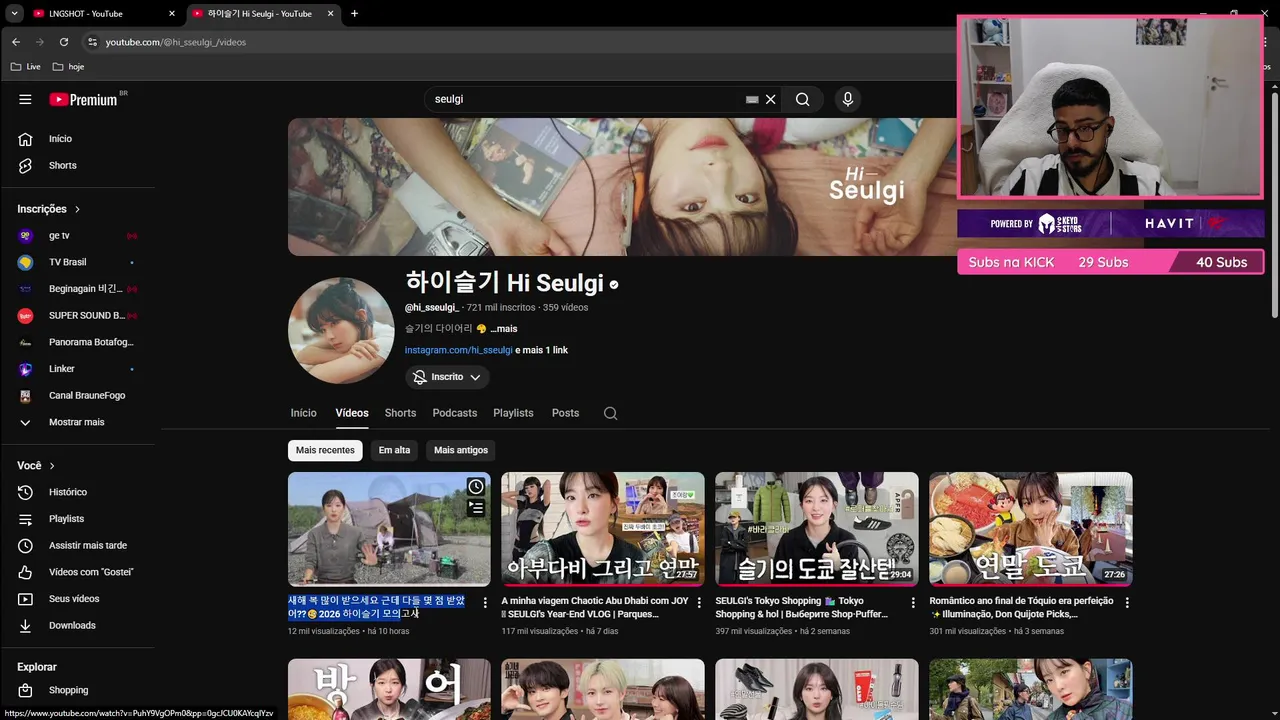Open options menu for 2026 하이슬기 video
The image size is (1280, 720).
(485, 603)
